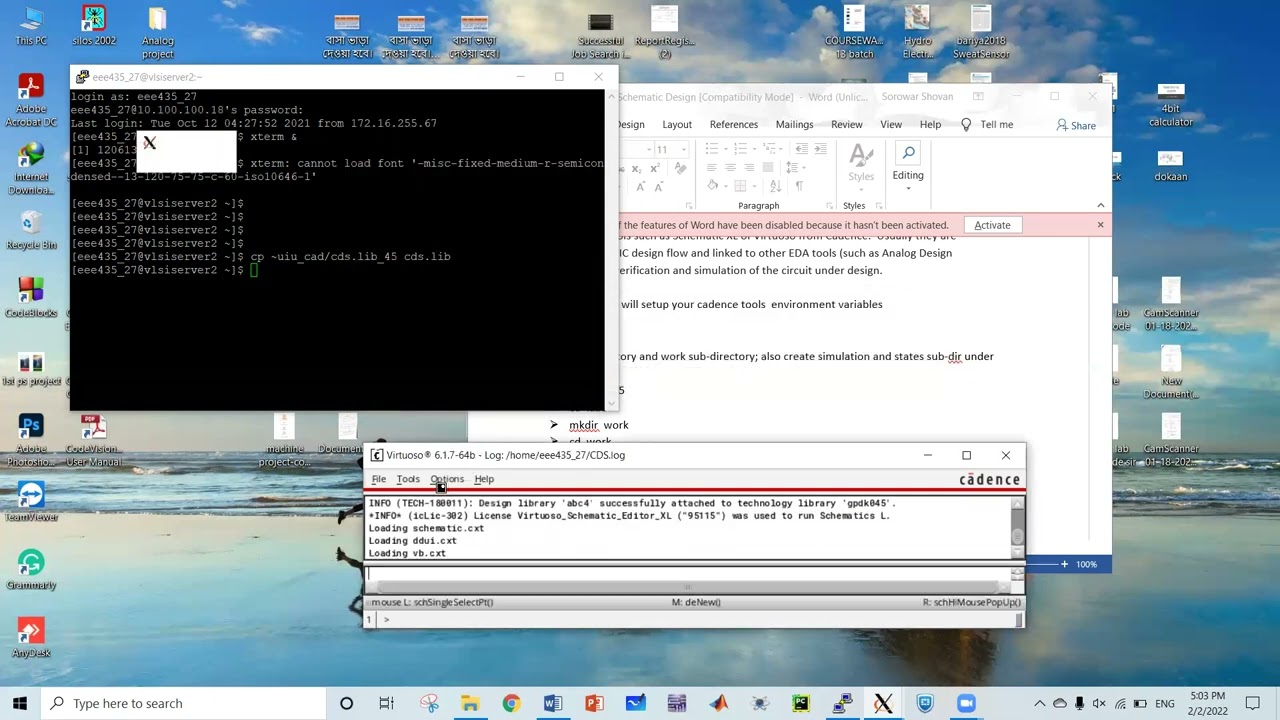This screenshot has width=1280, height=720.
Task: Click the Zoom icon on the taskbar
Action: (966, 703)
